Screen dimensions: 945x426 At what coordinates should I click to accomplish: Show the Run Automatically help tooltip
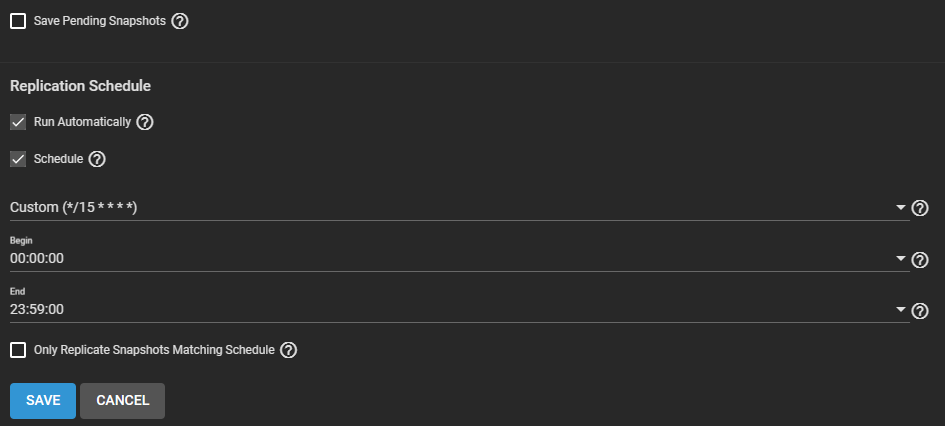pyautogui.click(x=145, y=122)
